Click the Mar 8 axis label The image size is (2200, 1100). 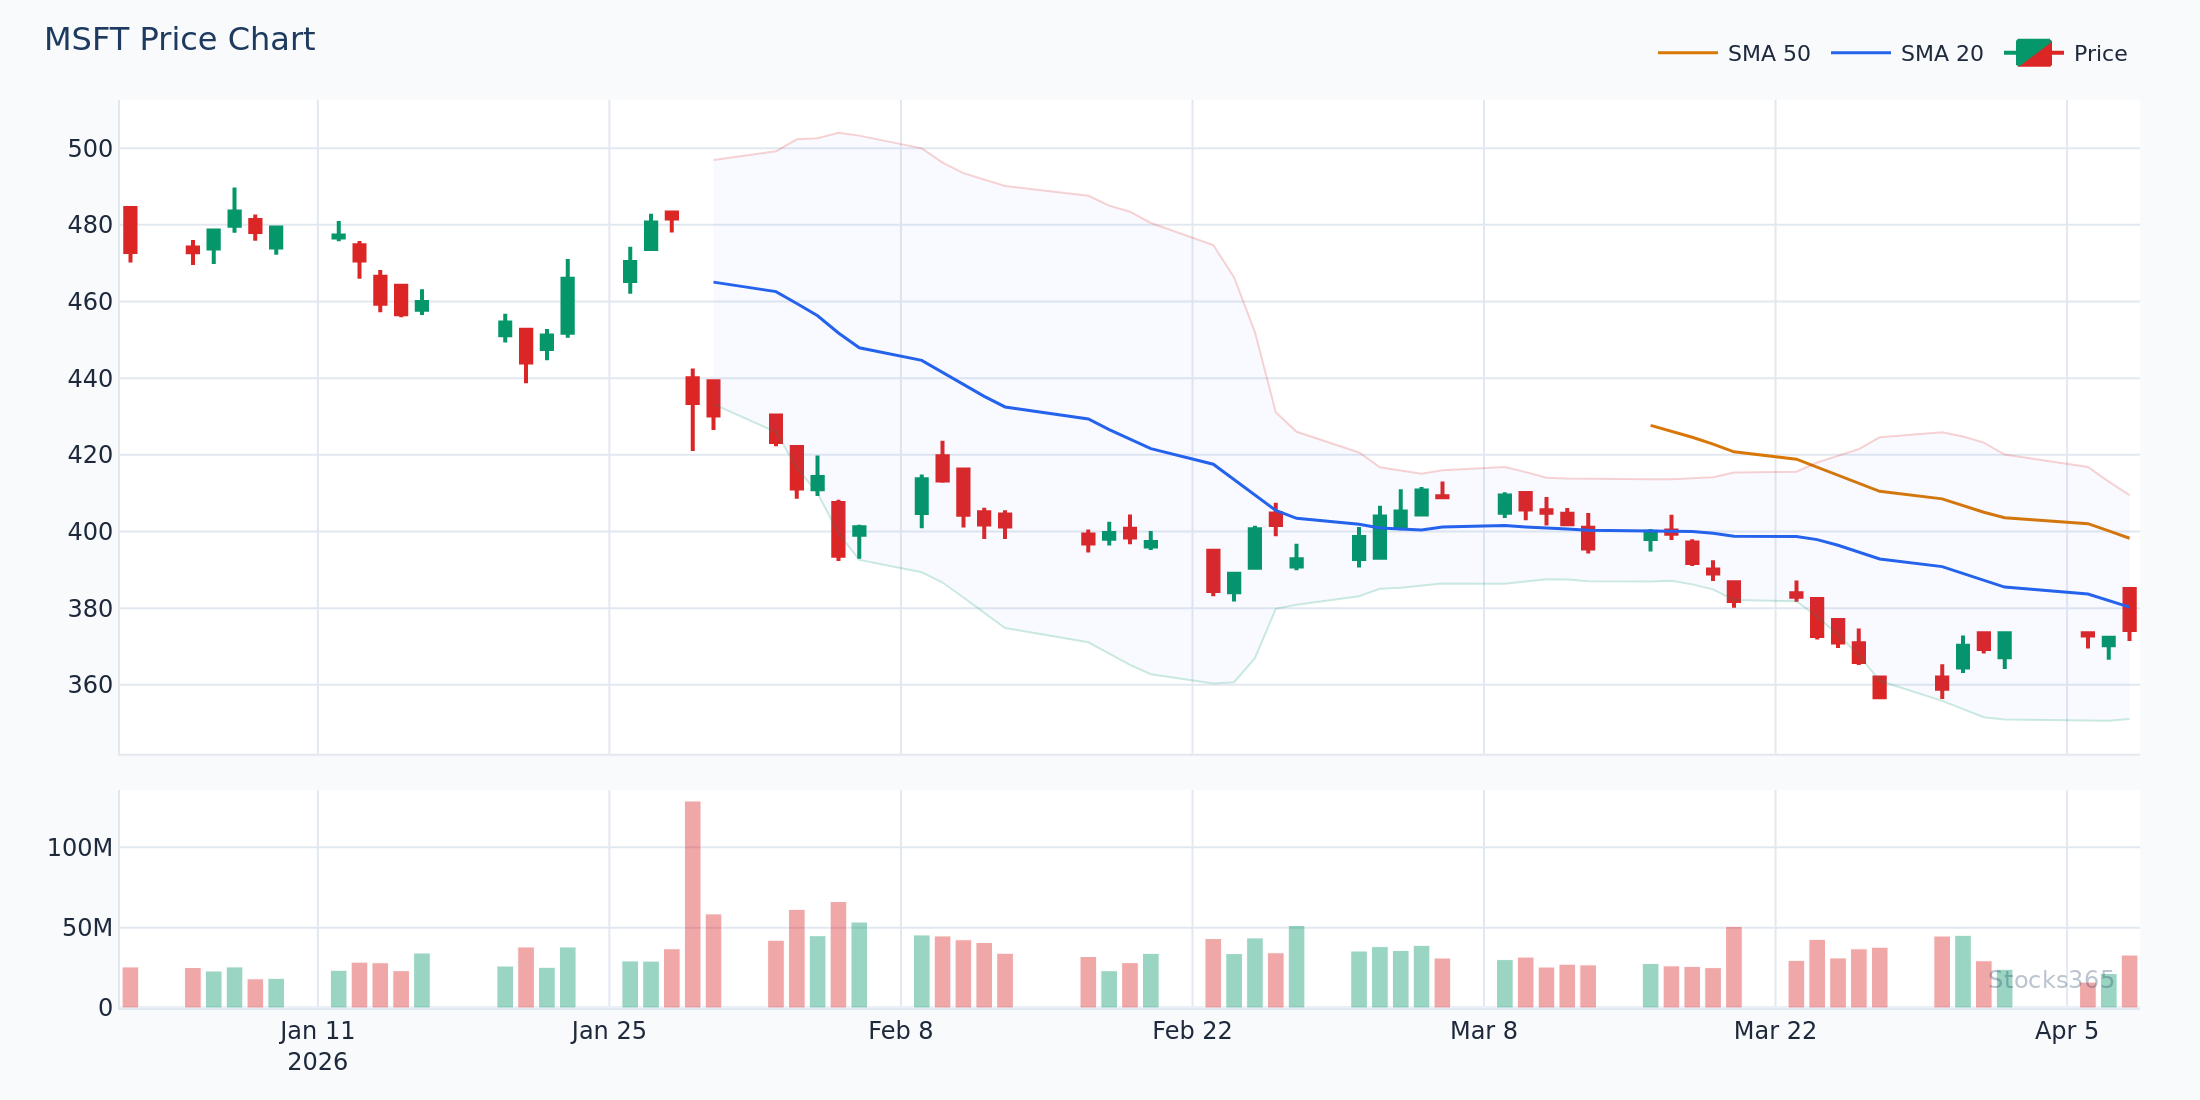click(x=1486, y=1030)
